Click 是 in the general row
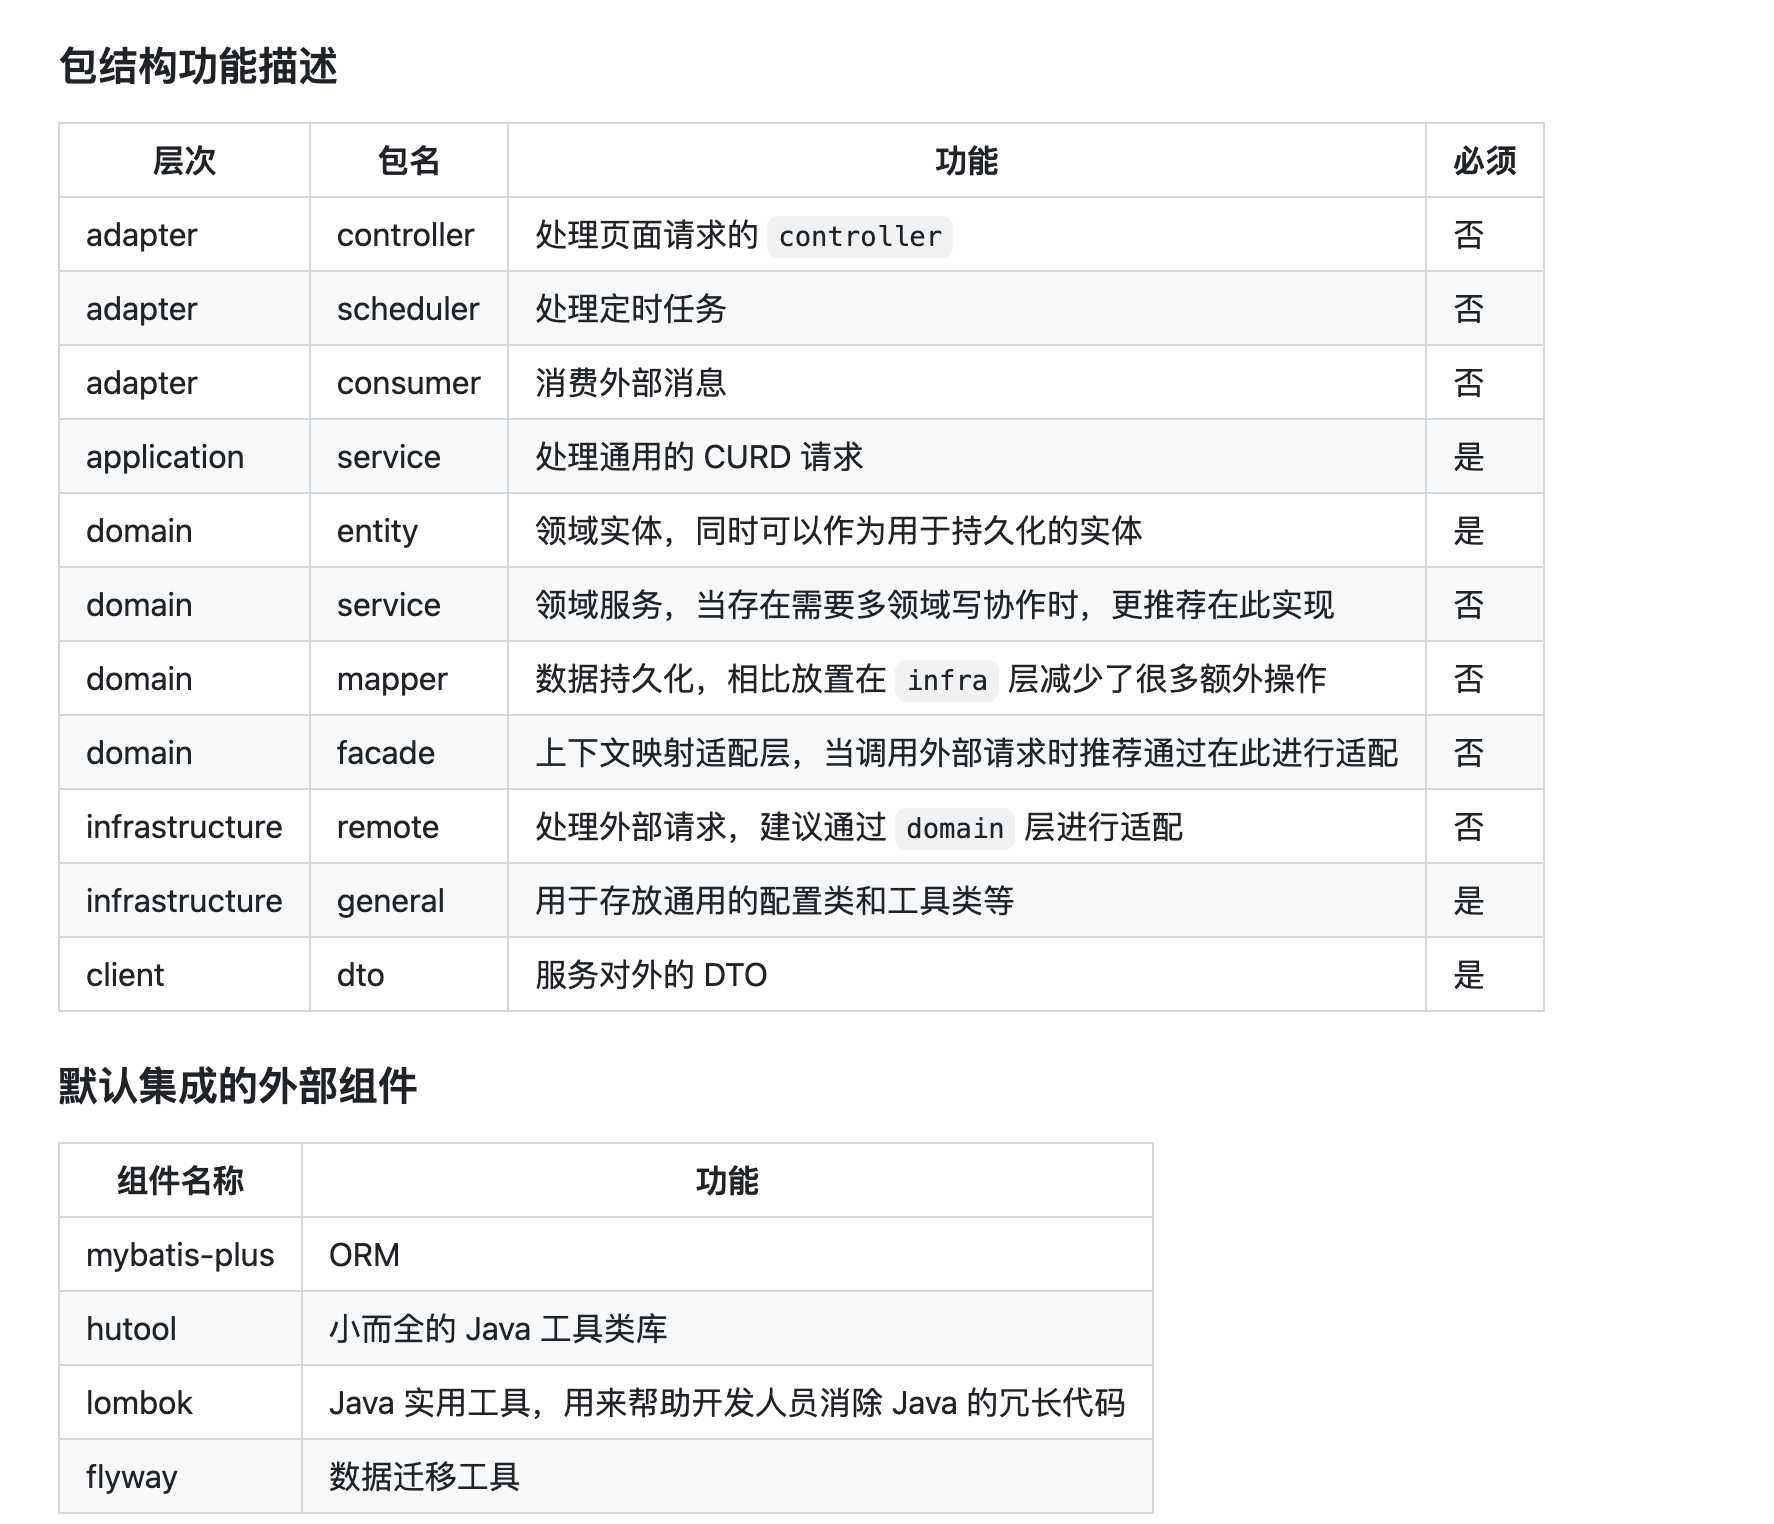The height and width of the screenshot is (1524, 1774). (x=1469, y=901)
